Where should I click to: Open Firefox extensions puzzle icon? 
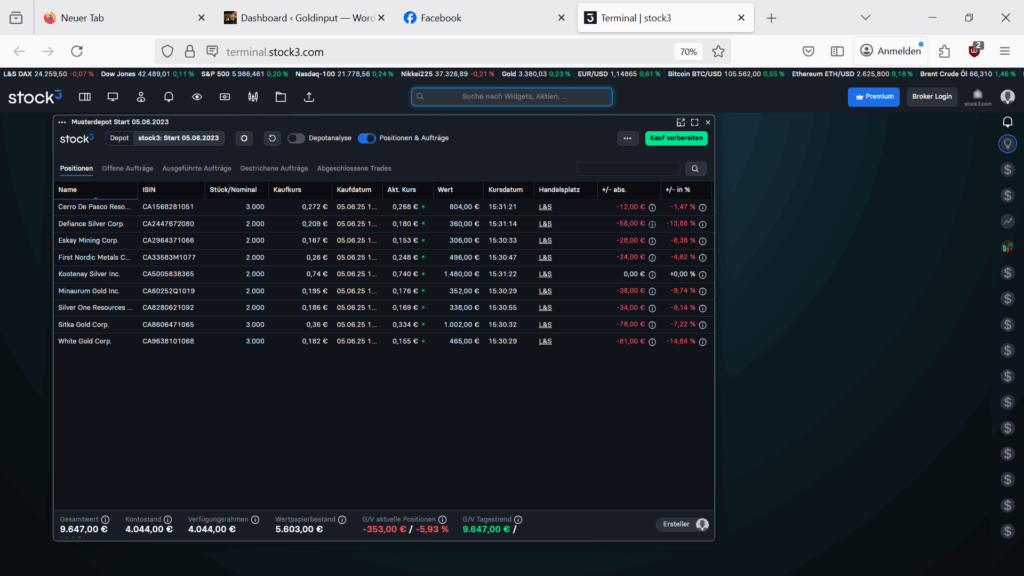(944, 52)
